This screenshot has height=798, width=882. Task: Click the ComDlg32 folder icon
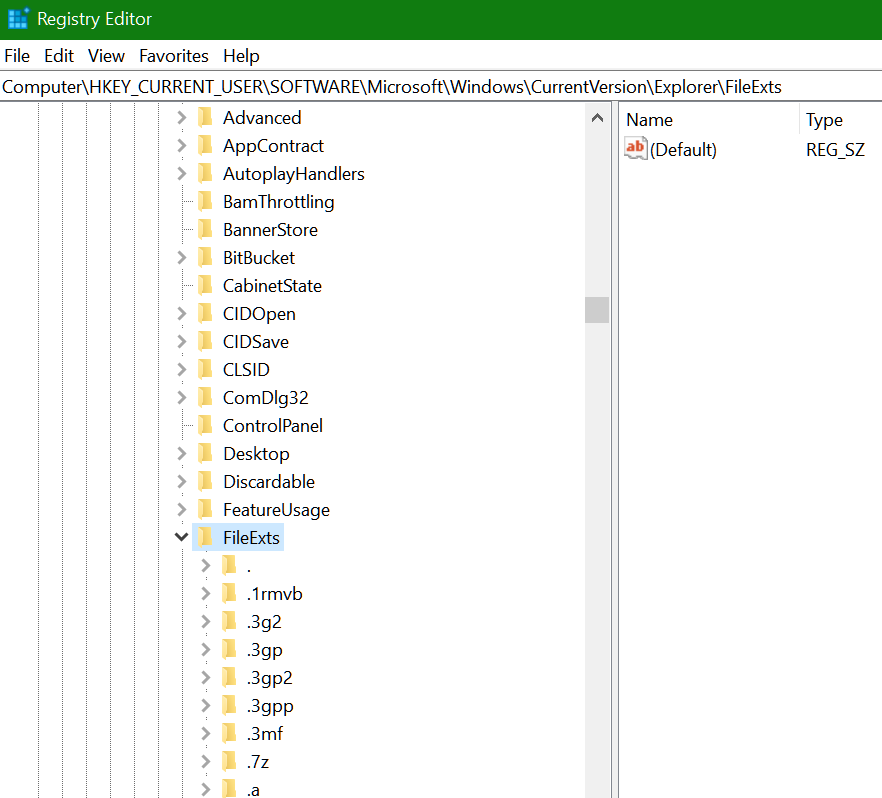pos(205,398)
